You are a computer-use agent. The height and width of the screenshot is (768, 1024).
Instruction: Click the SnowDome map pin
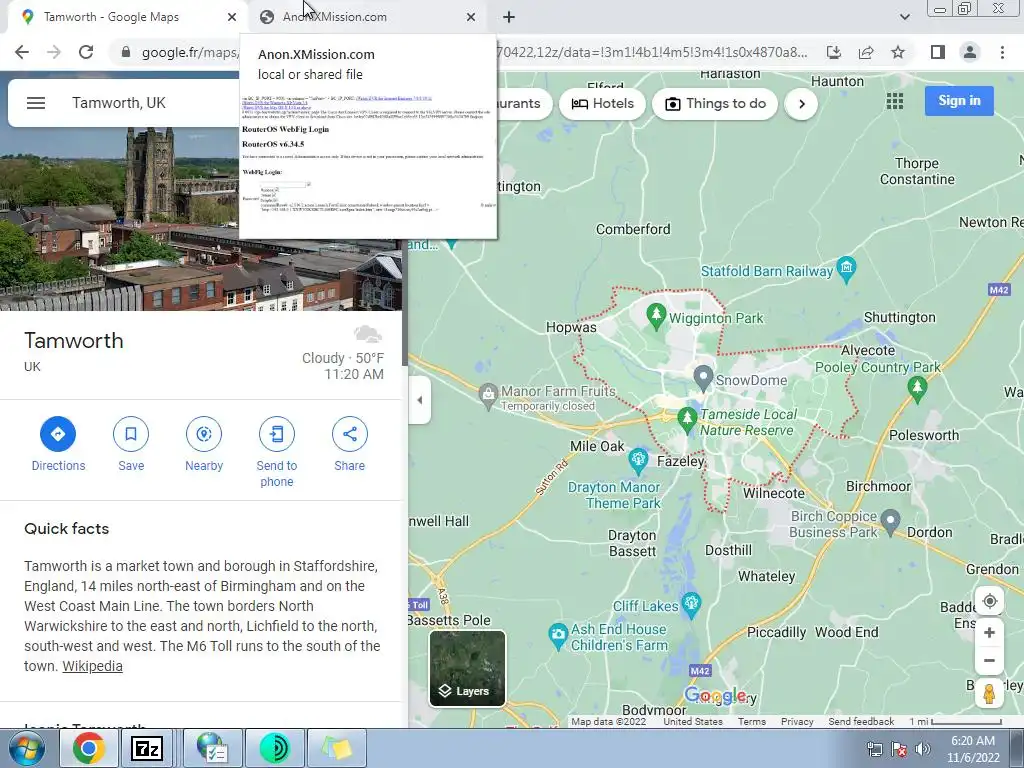[x=703, y=377]
